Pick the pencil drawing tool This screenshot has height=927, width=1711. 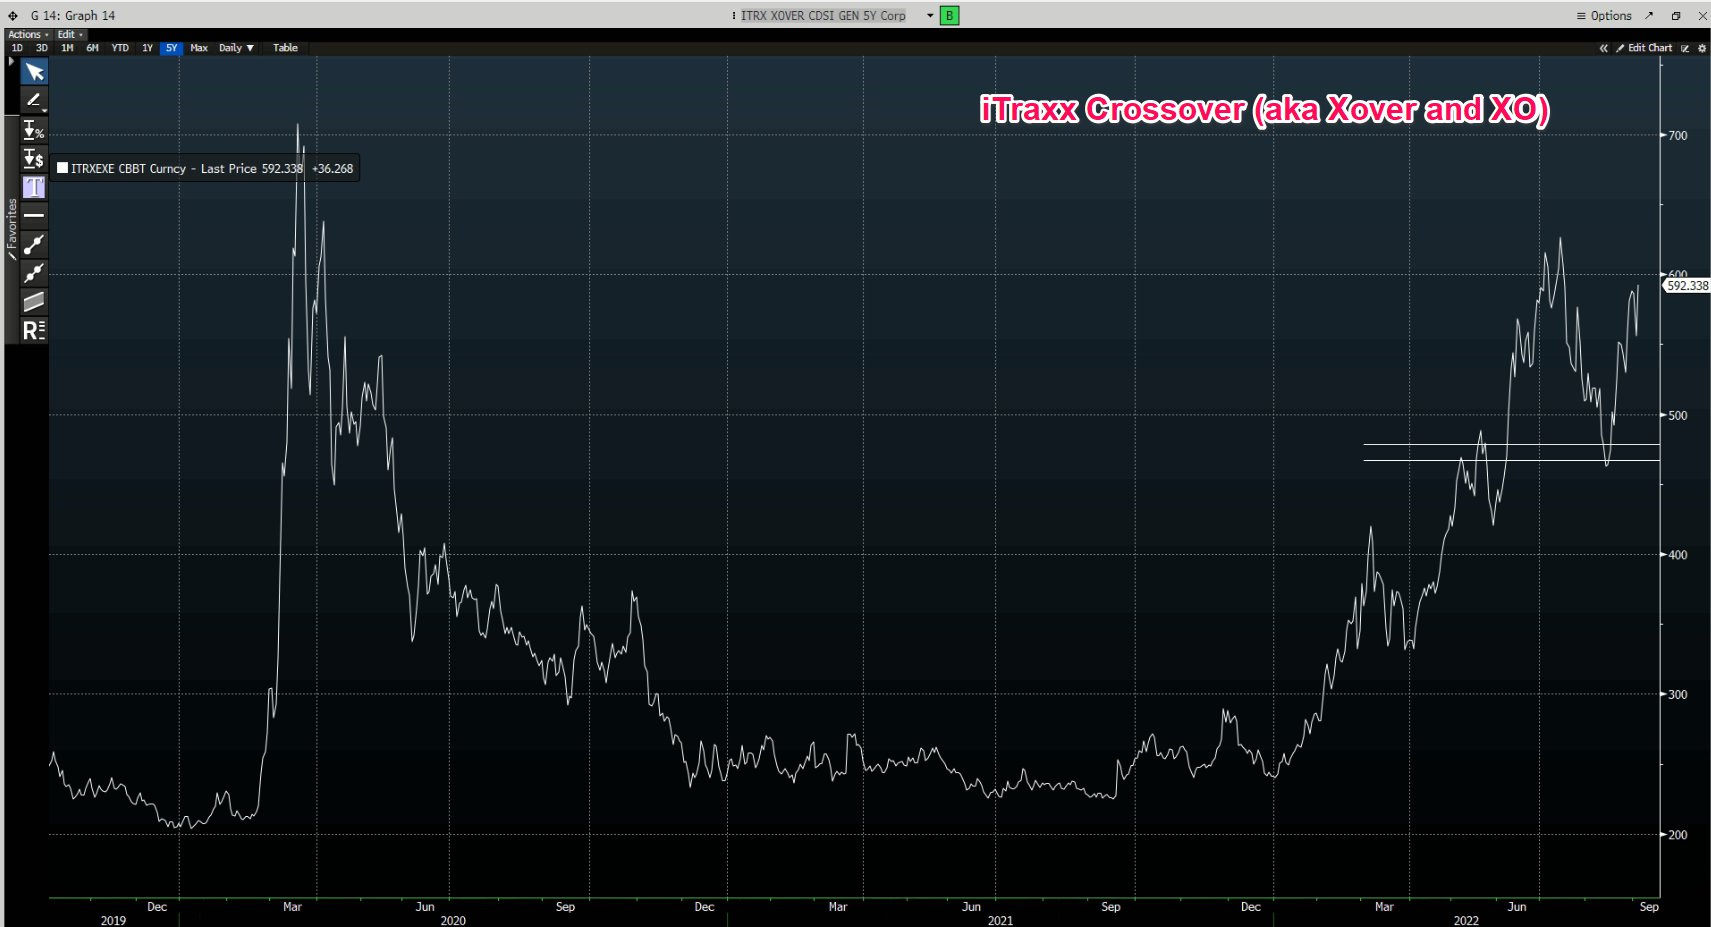[34, 100]
